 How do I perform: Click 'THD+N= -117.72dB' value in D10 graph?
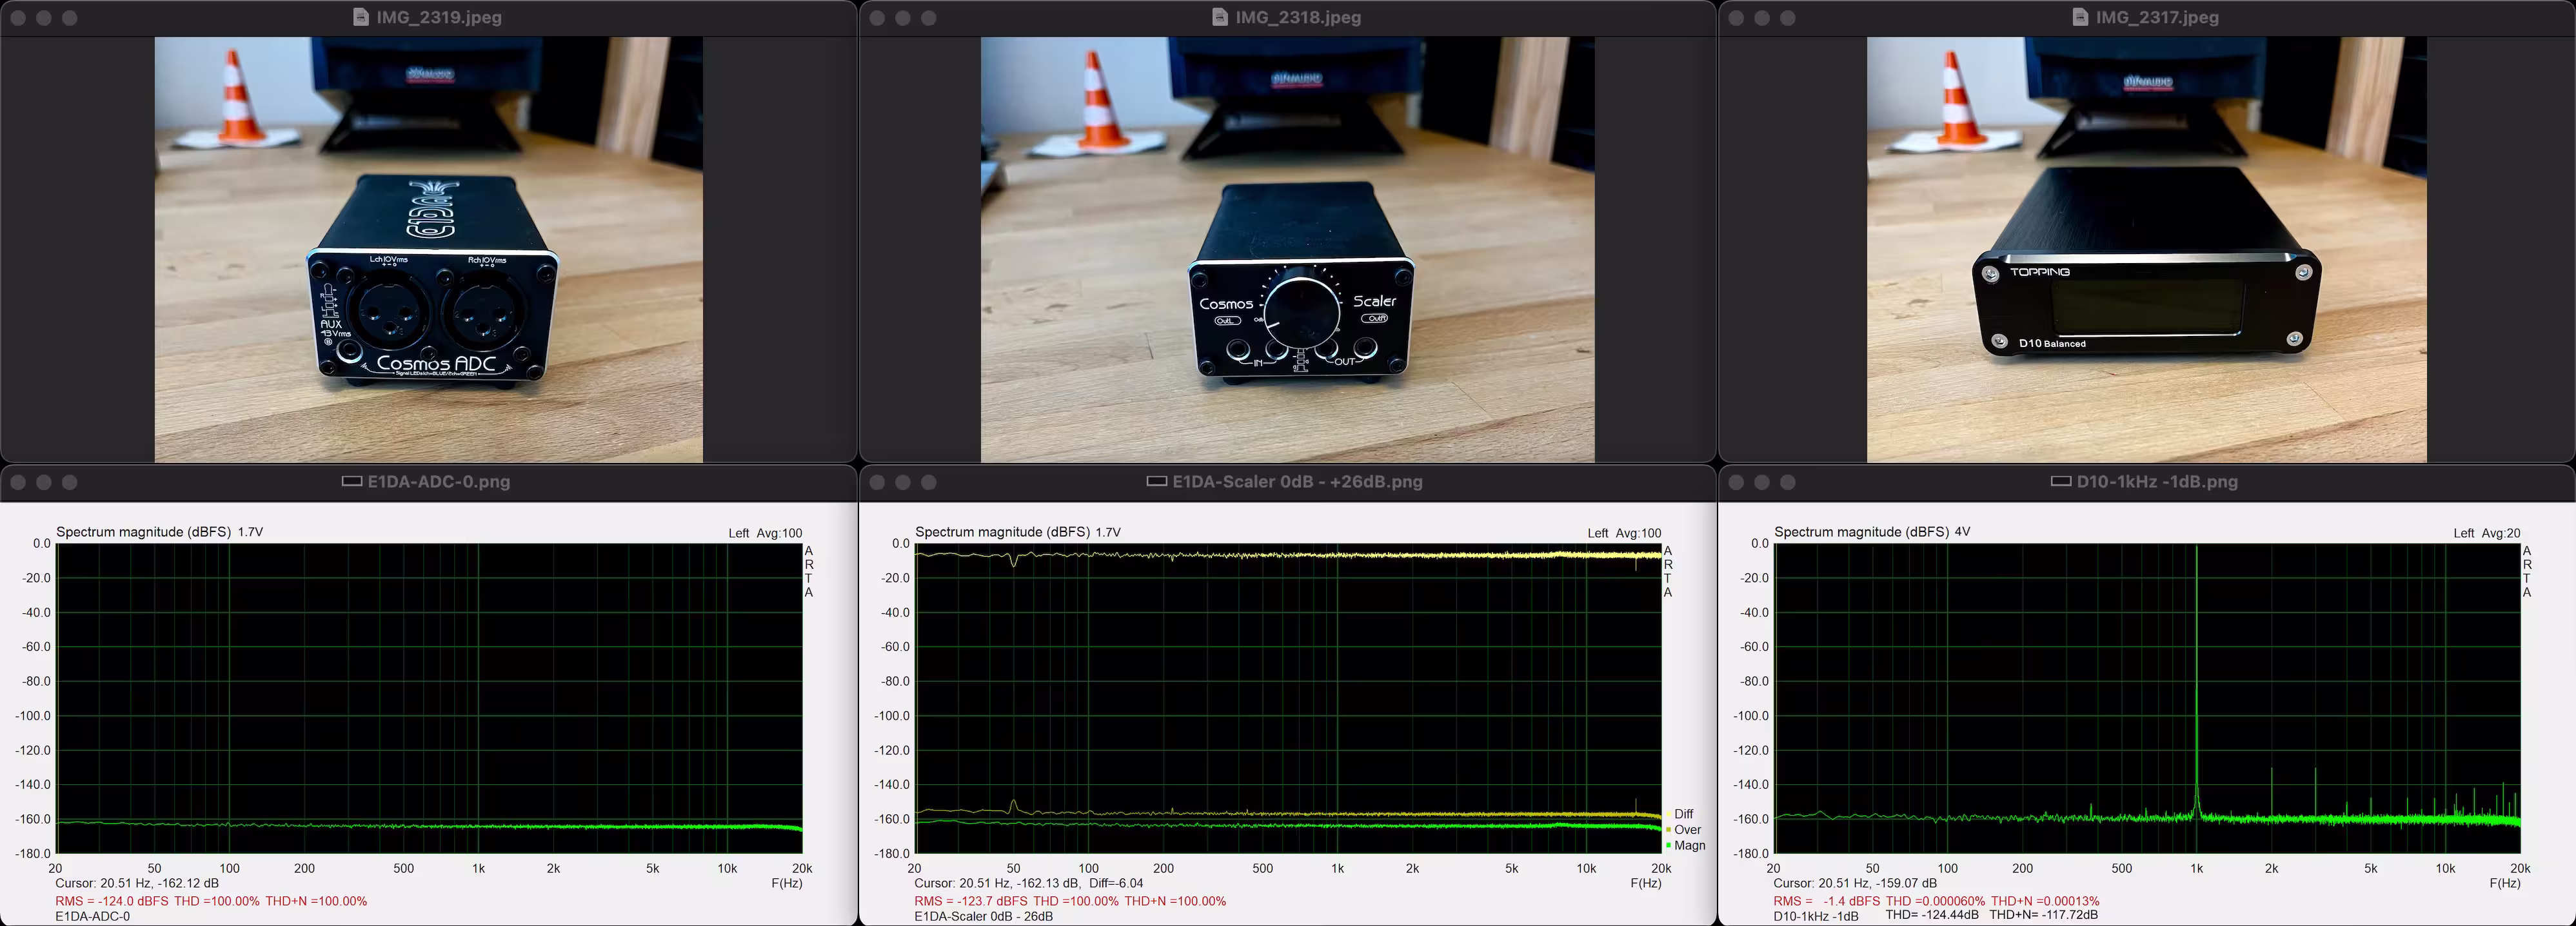(x=2043, y=915)
